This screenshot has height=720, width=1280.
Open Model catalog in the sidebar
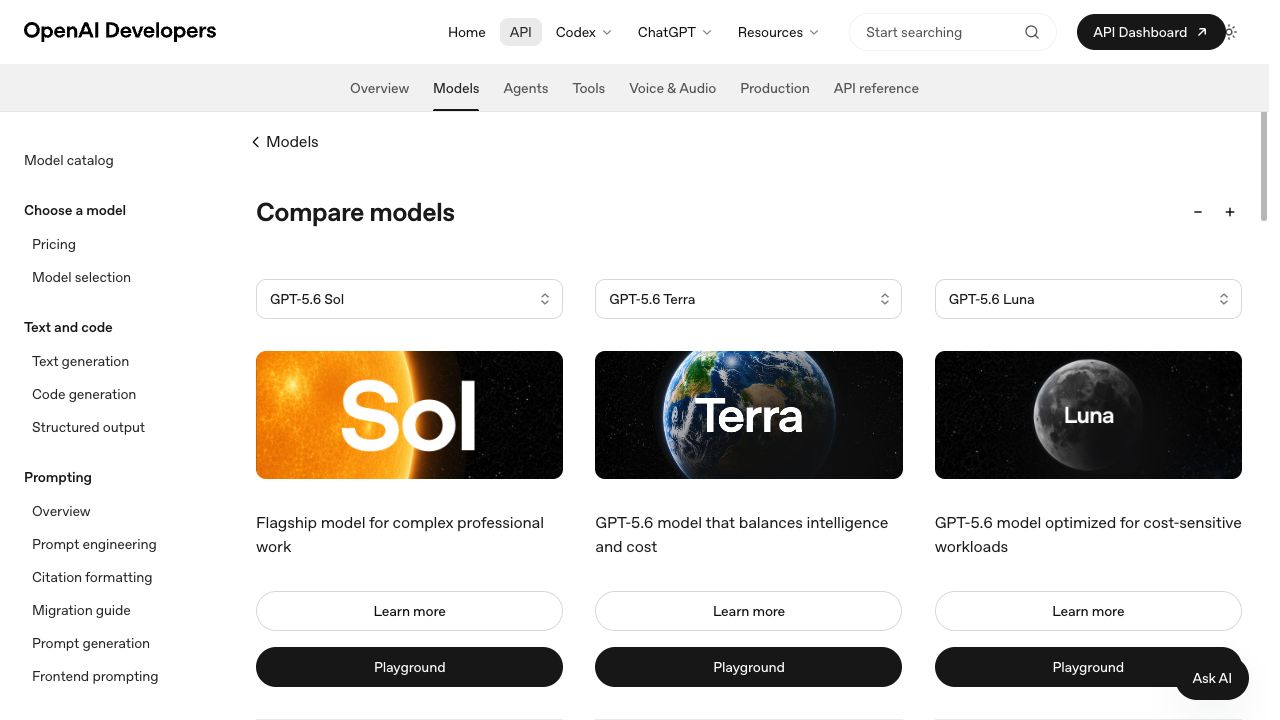pos(69,160)
